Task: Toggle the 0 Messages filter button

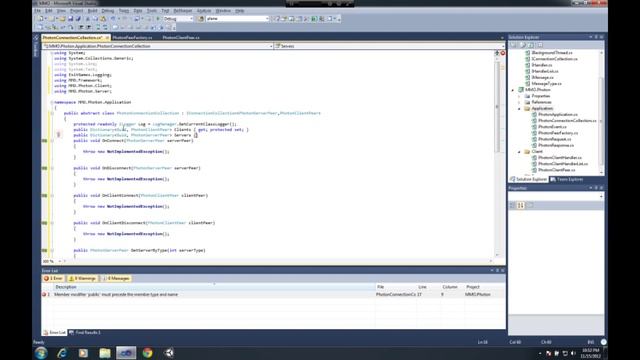Action: [x=116, y=278]
